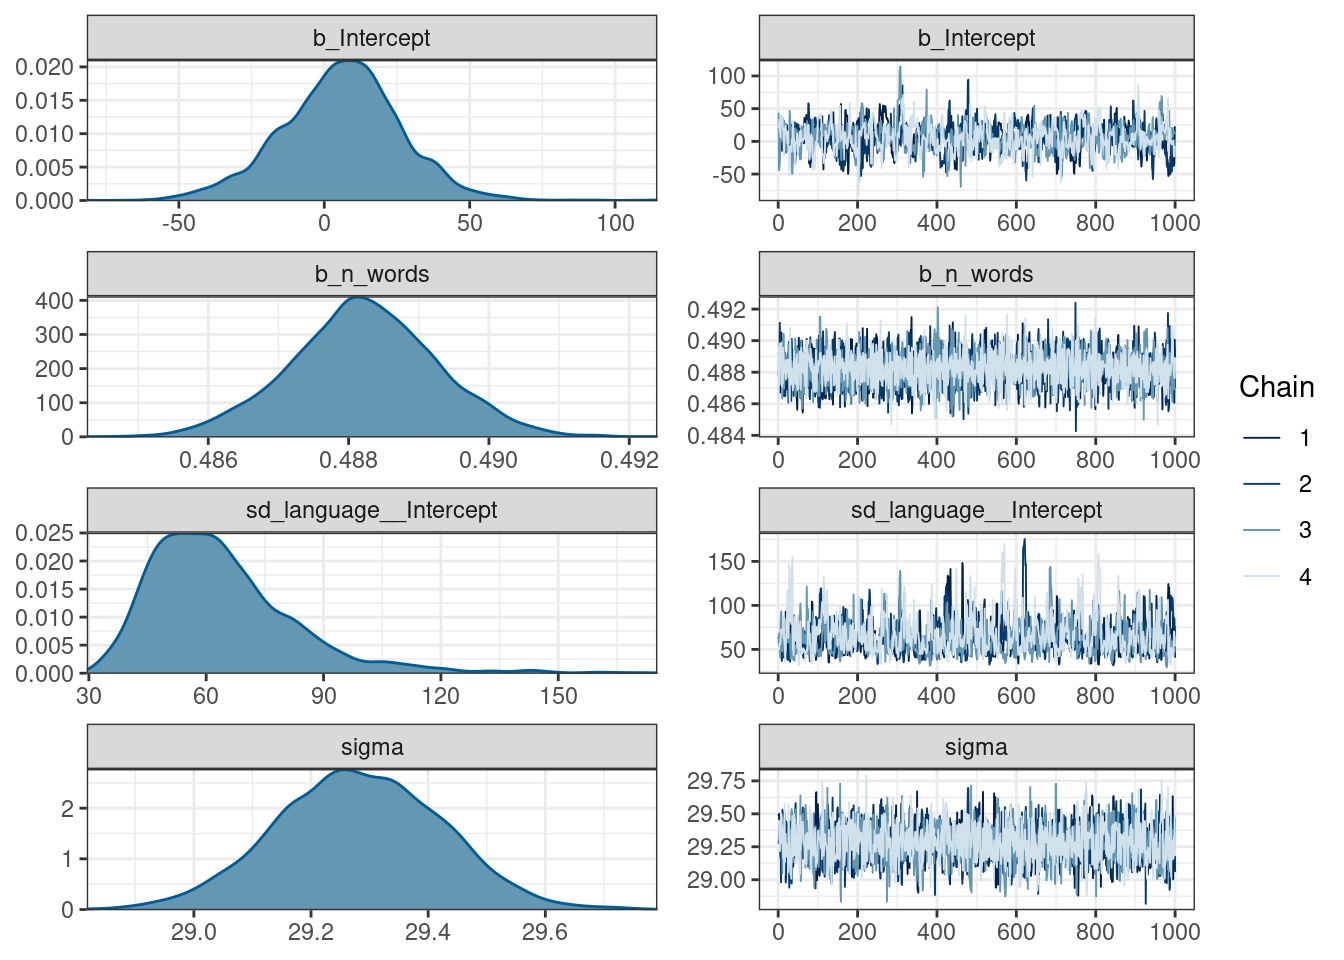Click the "Chain" legend title
The image size is (1344, 960).
click(x=1276, y=387)
